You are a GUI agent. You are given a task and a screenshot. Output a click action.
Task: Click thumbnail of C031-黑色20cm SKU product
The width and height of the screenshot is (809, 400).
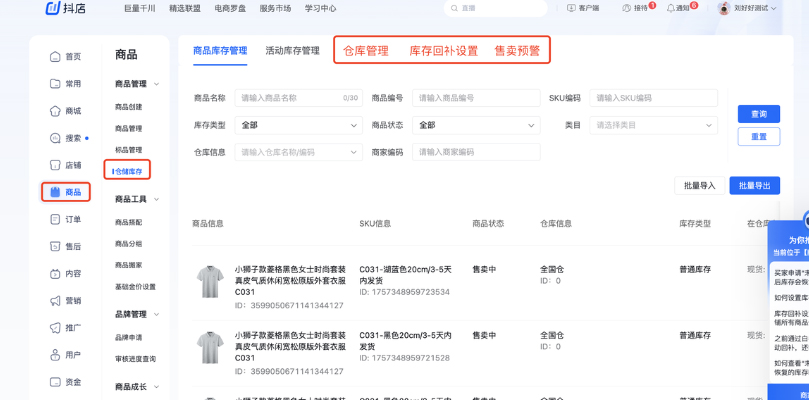[x=210, y=348]
